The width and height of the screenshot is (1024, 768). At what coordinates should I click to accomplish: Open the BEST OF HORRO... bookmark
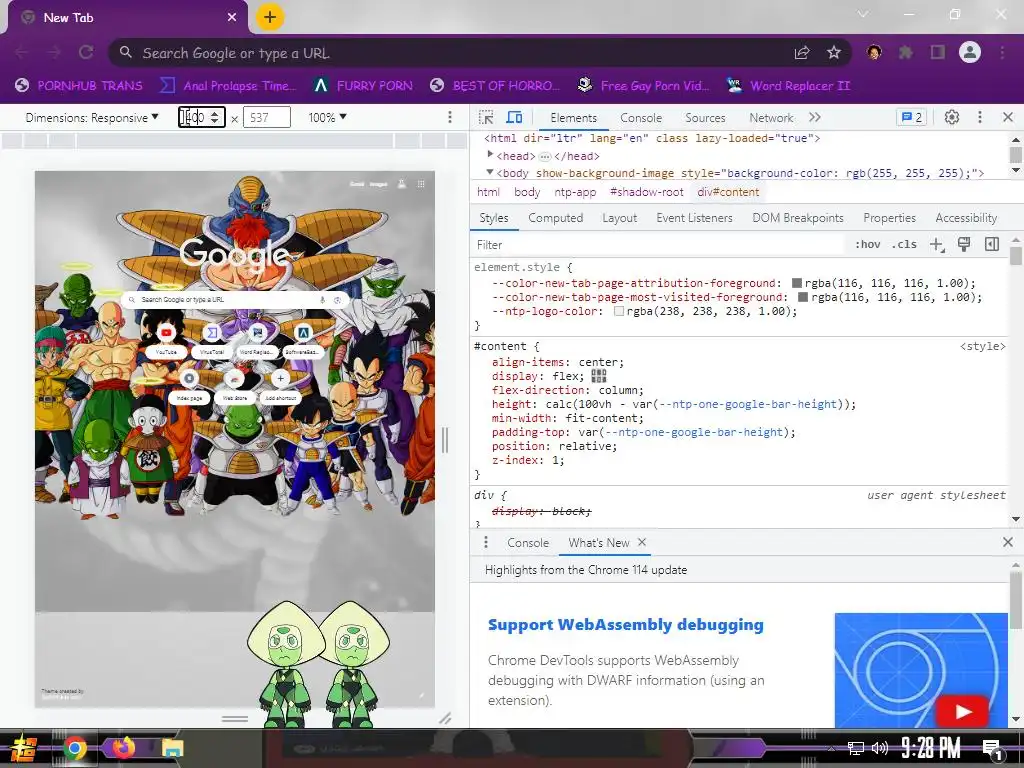pyautogui.click(x=496, y=86)
